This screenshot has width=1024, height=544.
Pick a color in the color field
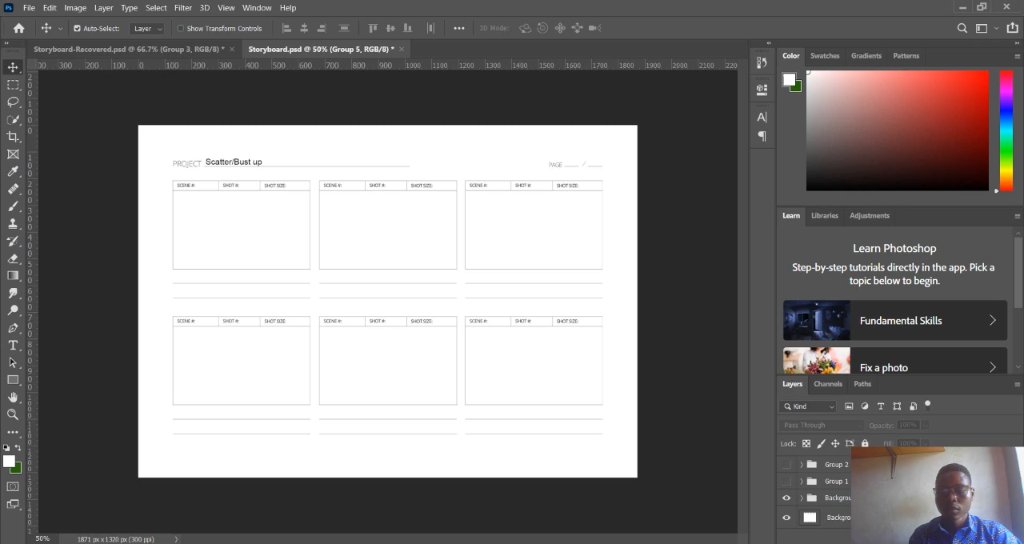(x=897, y=131)
